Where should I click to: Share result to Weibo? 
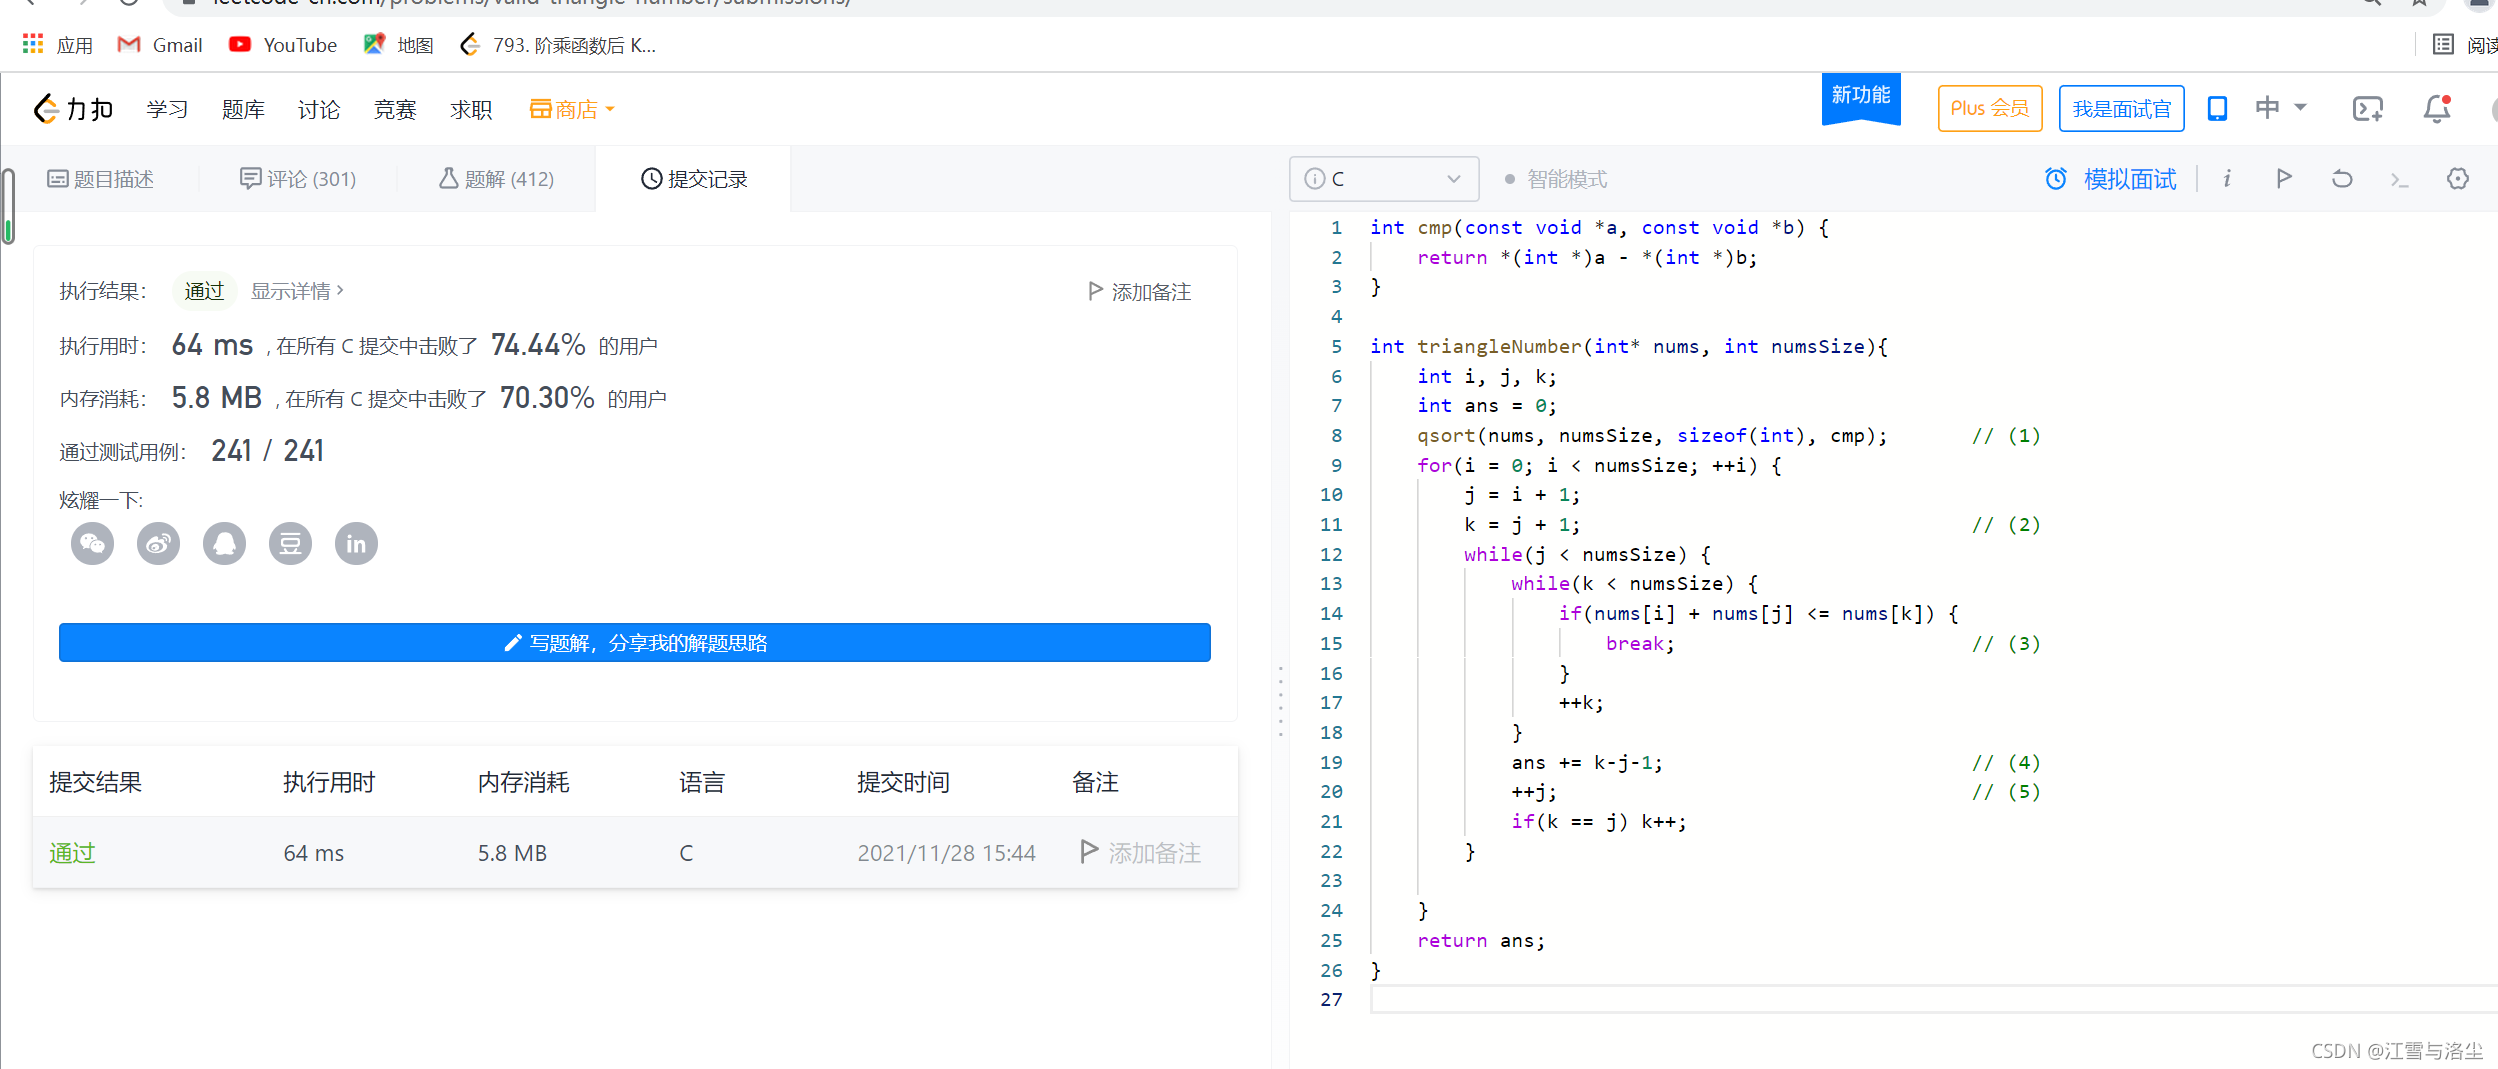[158, 544]
